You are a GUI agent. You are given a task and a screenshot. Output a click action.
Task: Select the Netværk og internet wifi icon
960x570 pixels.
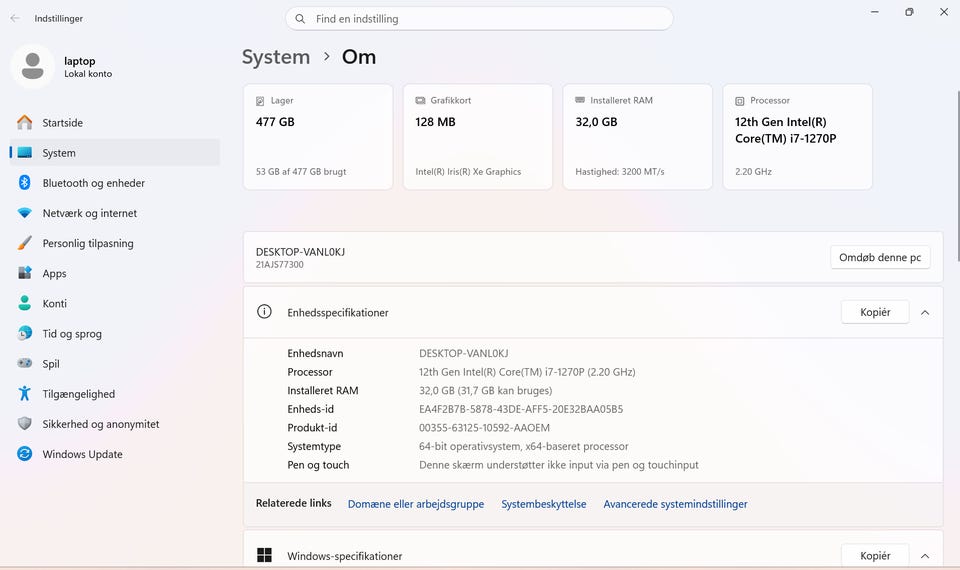(25, 213)
